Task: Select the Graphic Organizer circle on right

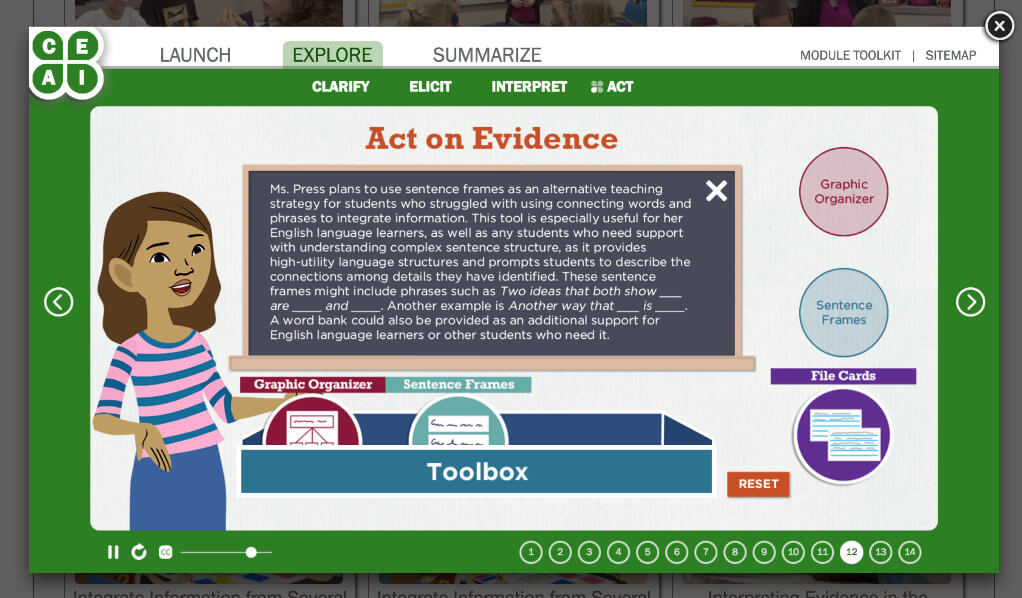Action: [843, 191]
